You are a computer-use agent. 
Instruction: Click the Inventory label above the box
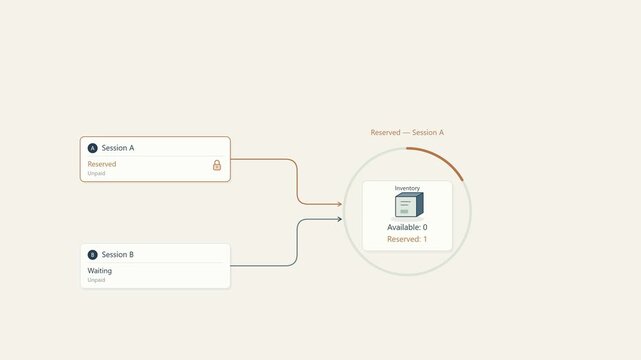click(407, 188)
